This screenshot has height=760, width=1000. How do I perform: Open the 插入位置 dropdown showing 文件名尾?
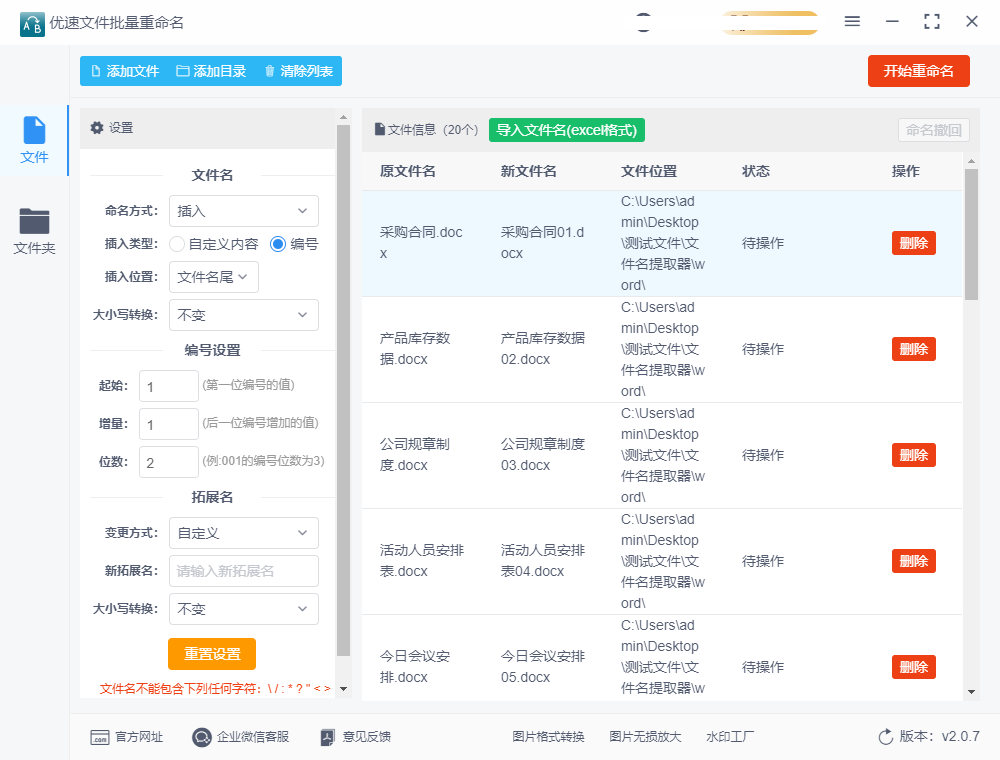click(x=214, y=277)
